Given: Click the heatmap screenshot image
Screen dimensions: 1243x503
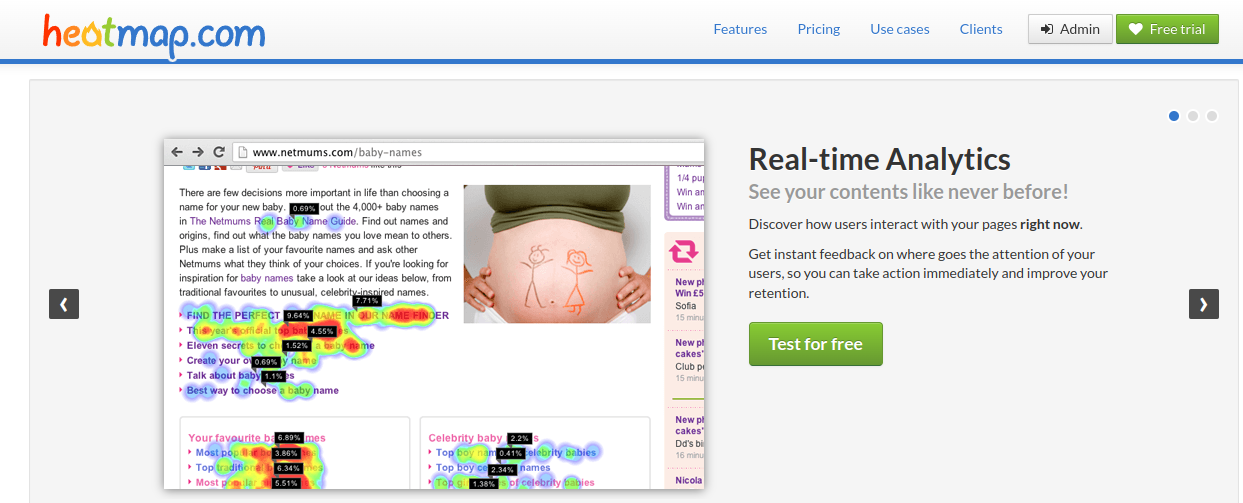Looking at the screenshot, I should pos(434,314).
